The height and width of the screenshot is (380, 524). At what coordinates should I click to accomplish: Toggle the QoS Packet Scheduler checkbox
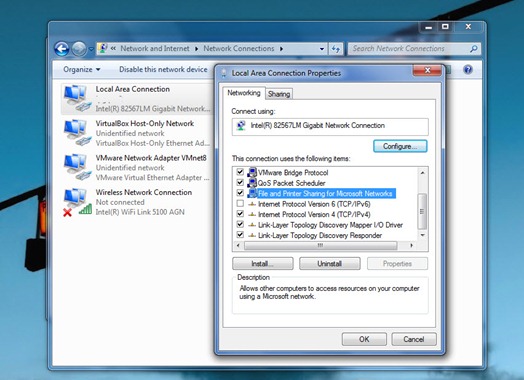pos(240,182)
